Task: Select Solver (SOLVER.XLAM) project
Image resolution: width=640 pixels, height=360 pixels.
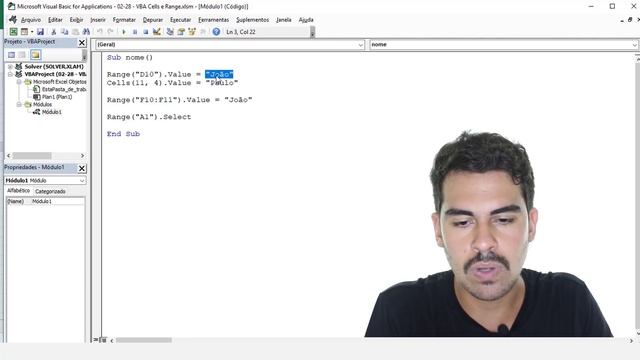Action: 53,67
